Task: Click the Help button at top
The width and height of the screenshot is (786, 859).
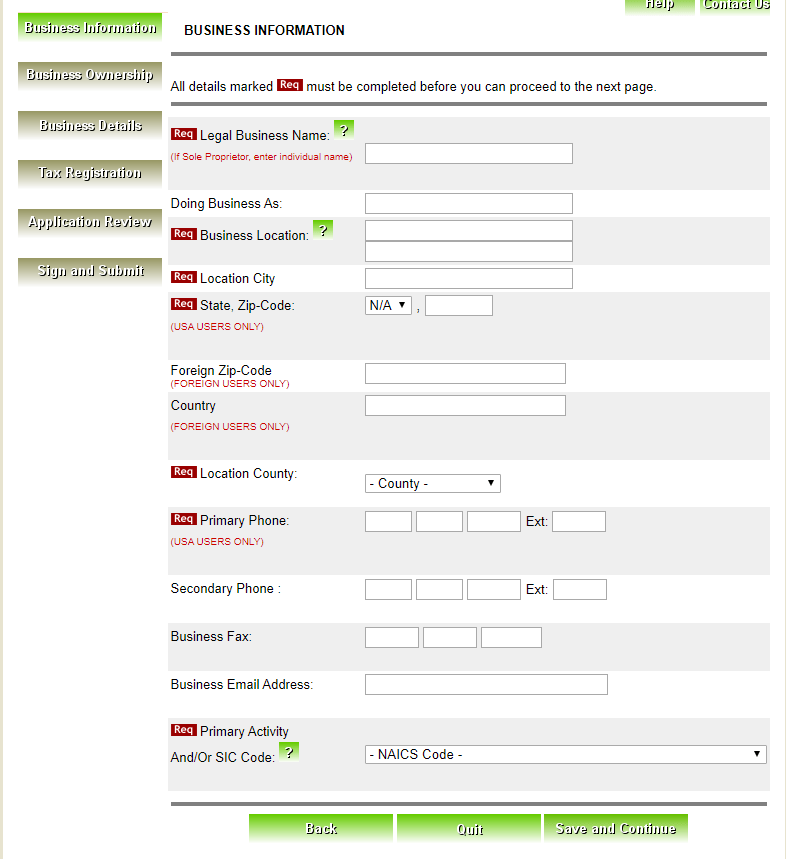Action: pyautogui.click(x=660, y=5)
